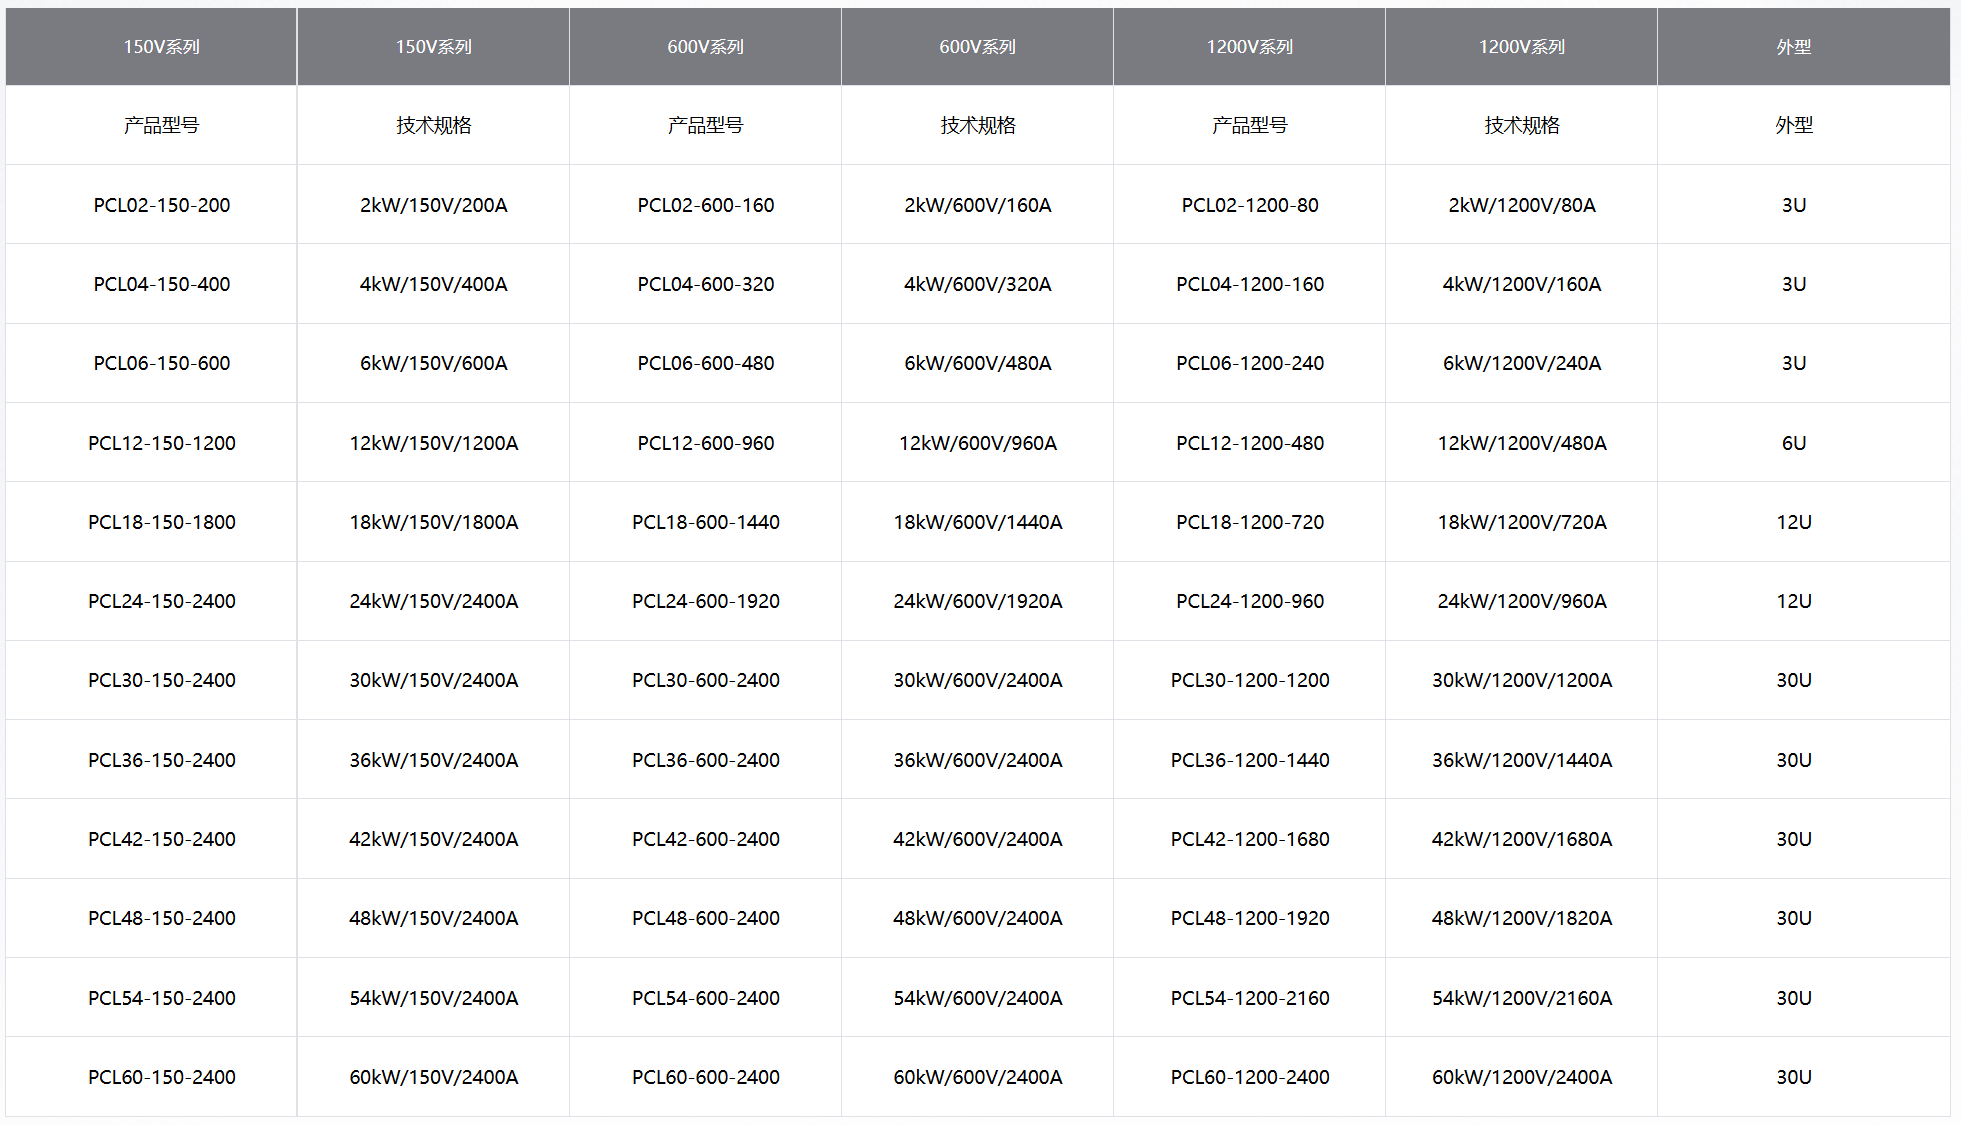This screenshot has width=1961, height=1125.
Task: Click the PCL02-150-200 model cell
Action: click(162, 205)
